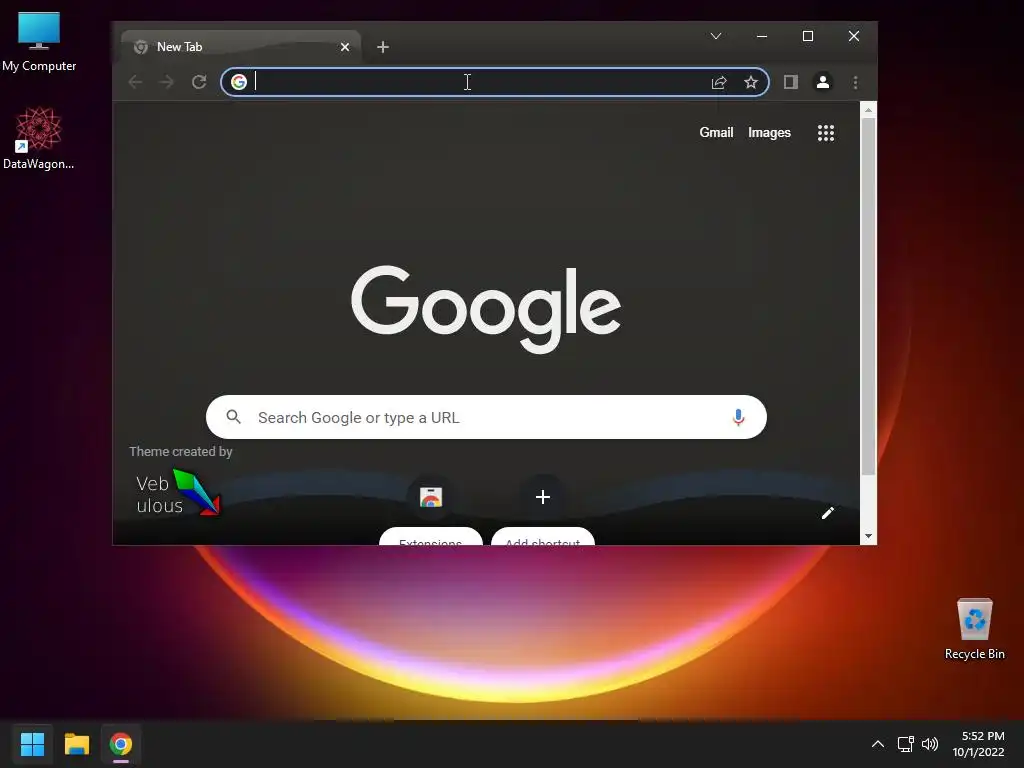
Task: Click the Search Google or type a URL box
Action: pyautogui.click(x=487, y=417)
